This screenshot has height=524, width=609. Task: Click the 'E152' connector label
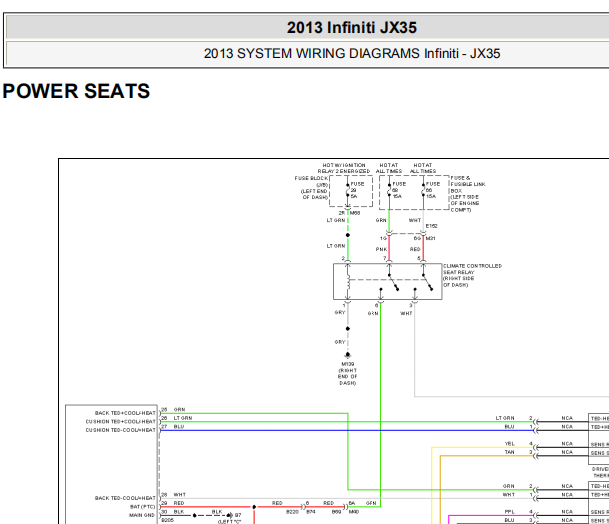pyautogui.click(x=431, y=226)
